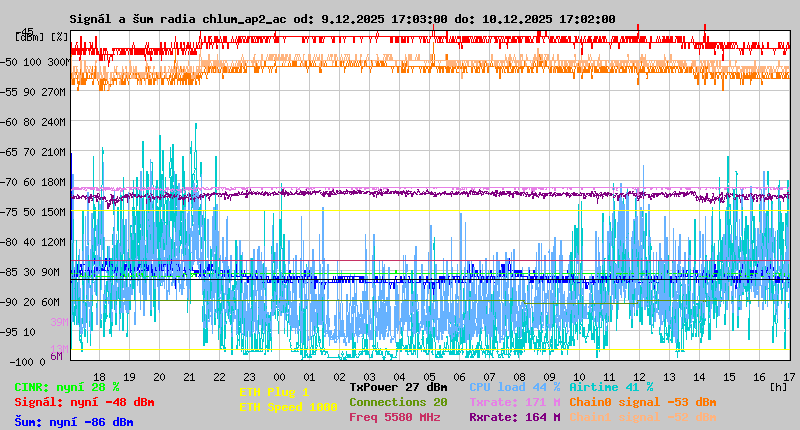Click the CINR legend label in green
The image size is (800, 430).
coord(66,387)
